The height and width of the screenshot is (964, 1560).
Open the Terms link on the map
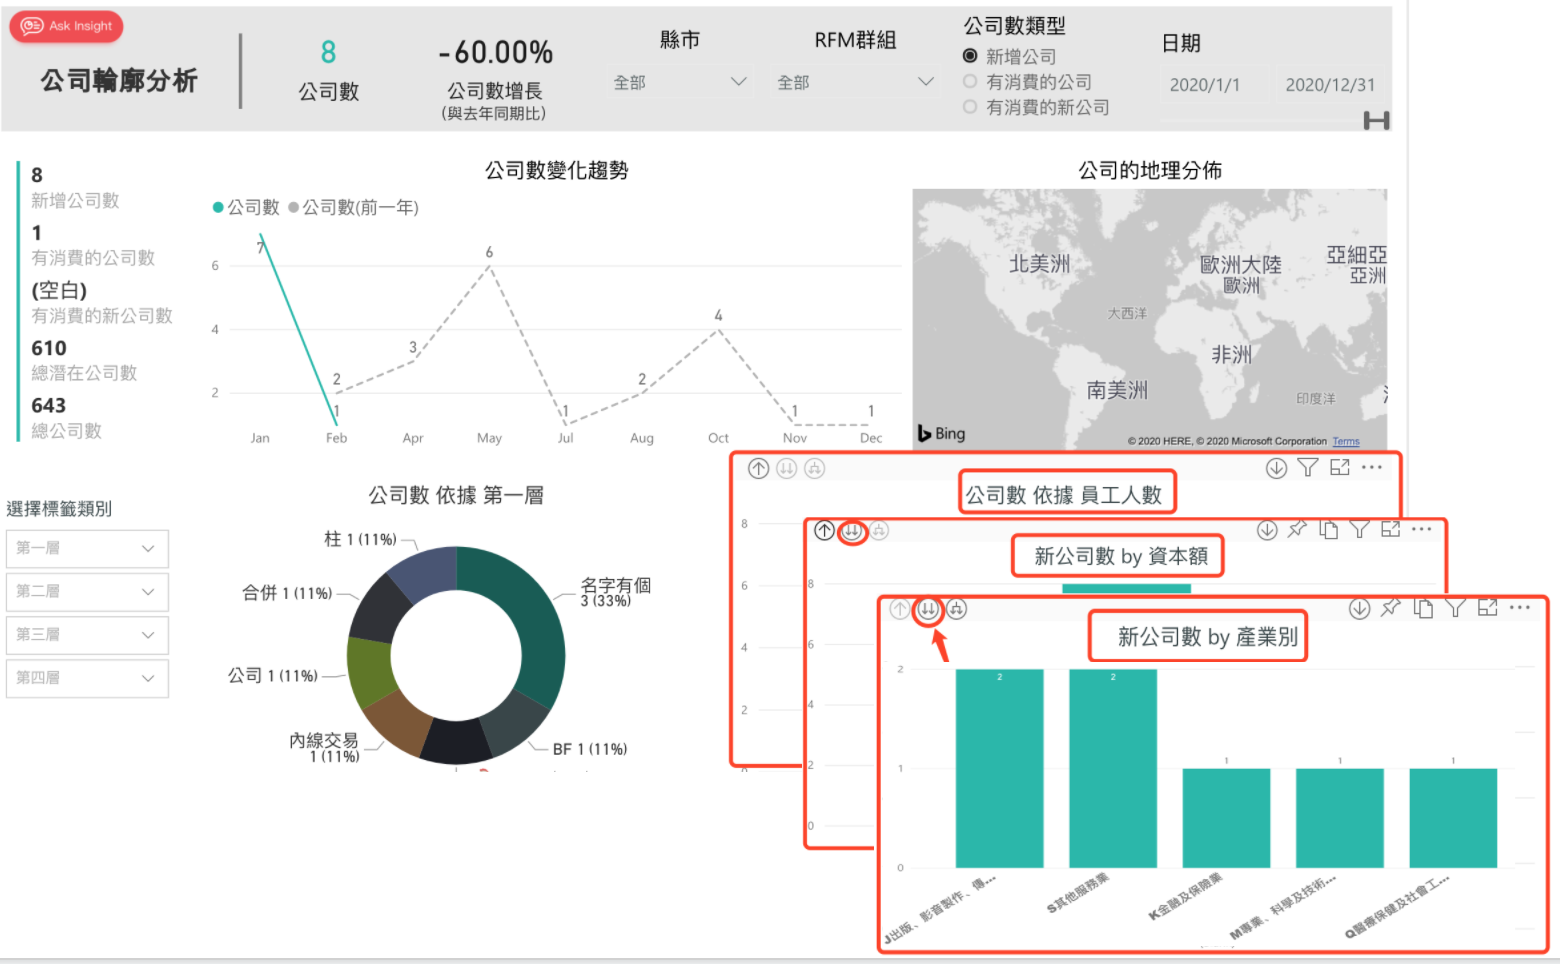[1345, 441]
